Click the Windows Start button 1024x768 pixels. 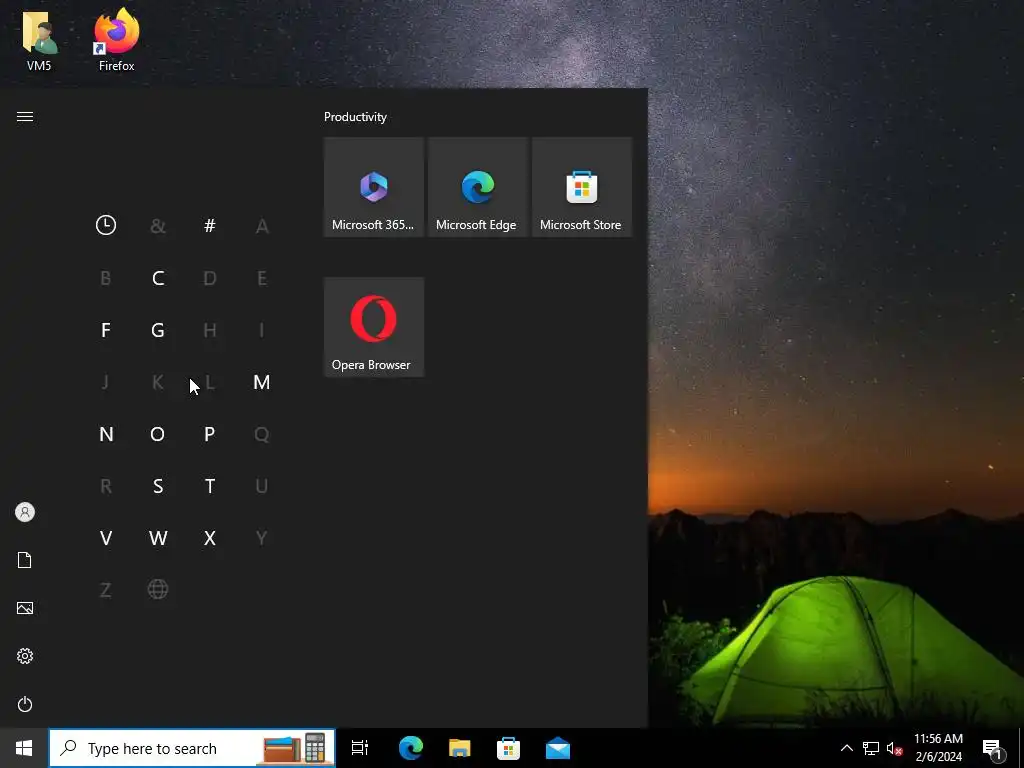point(24,748)
